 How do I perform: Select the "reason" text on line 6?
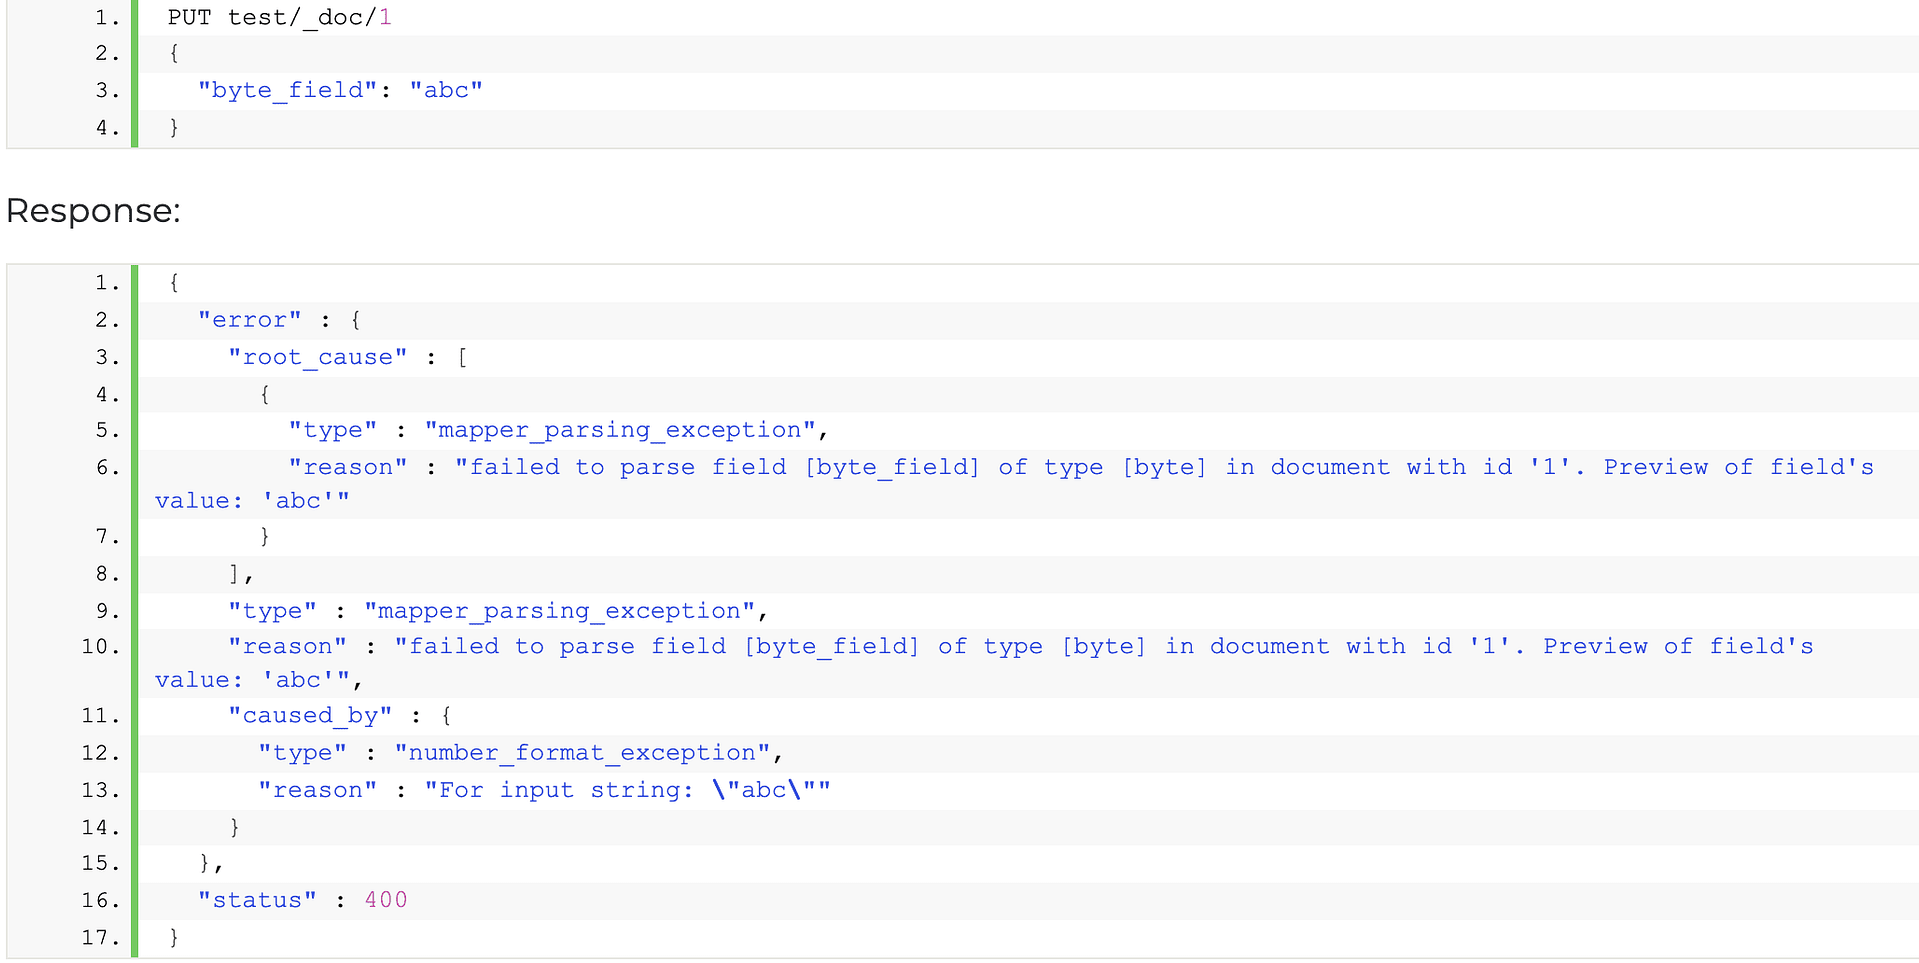coord(348,467)
